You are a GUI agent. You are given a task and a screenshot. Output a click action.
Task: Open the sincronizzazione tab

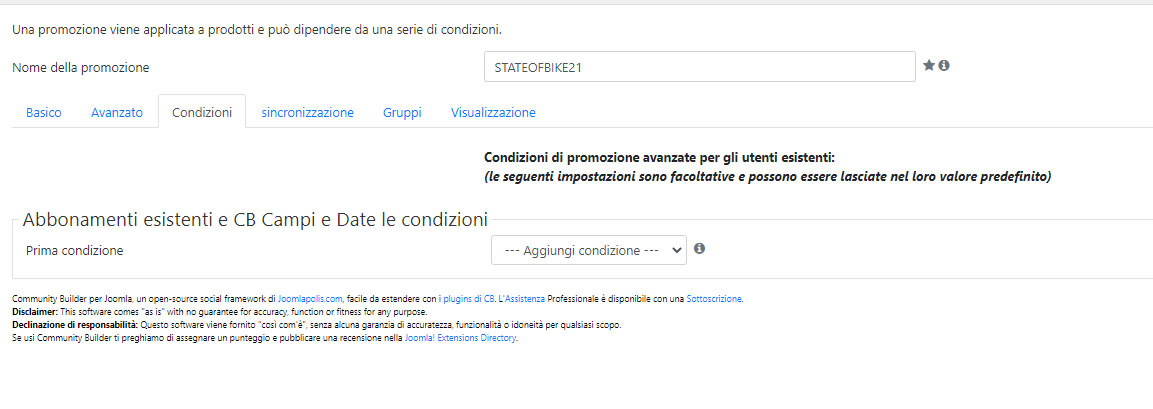point(307,113)
